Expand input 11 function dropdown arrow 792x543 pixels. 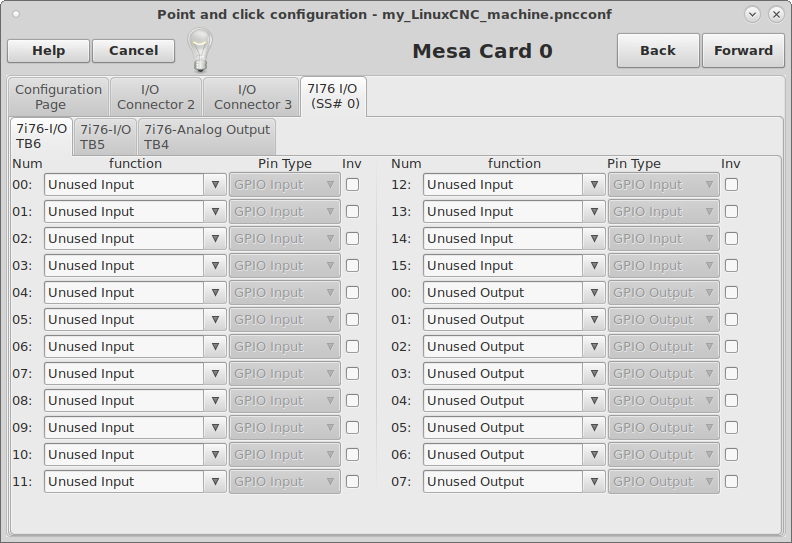[215, 482]
